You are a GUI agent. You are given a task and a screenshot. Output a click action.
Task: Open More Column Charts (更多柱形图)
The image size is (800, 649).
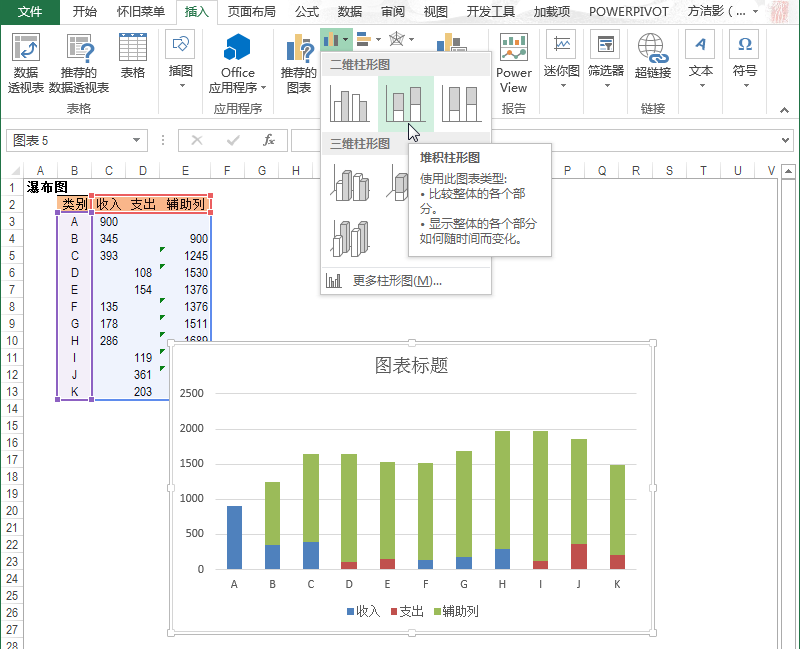[x=397, y=281]
